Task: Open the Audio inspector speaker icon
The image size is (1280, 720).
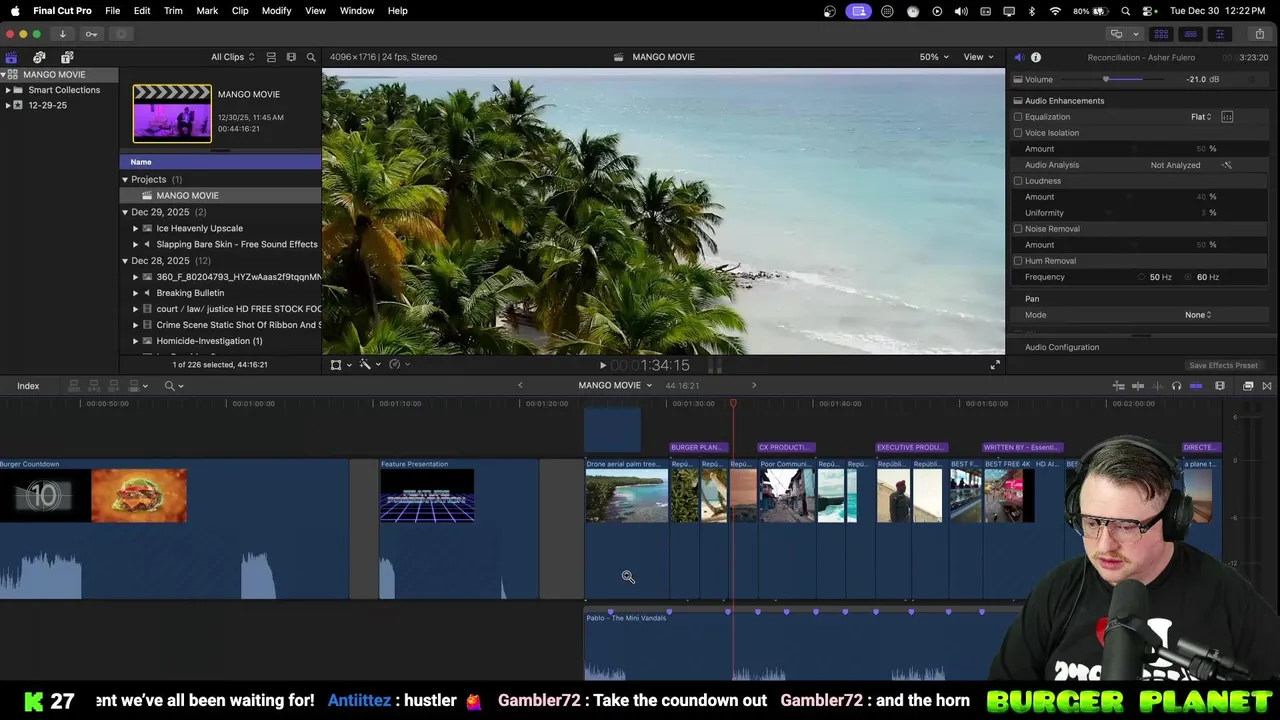Action: (1018, 57)
